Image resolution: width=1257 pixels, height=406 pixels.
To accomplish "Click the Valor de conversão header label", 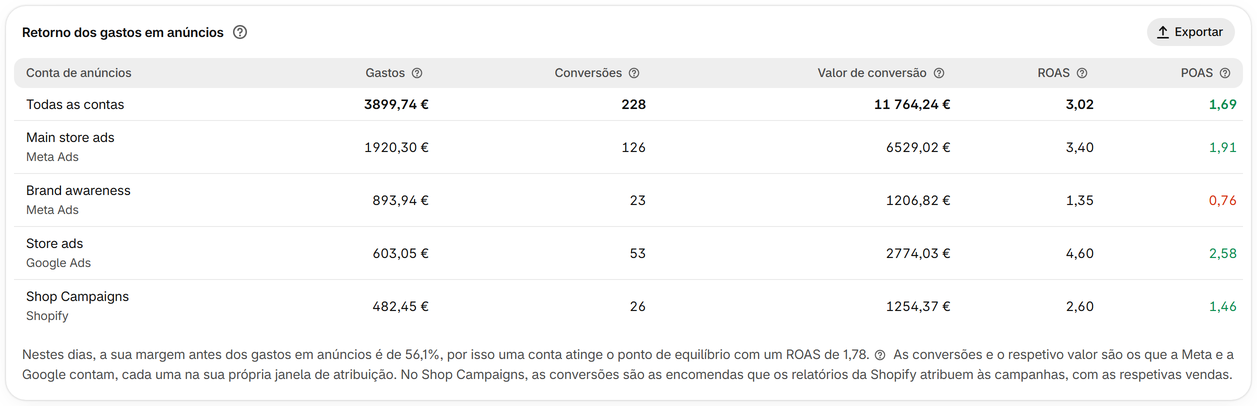I will (x=872, y=73).
